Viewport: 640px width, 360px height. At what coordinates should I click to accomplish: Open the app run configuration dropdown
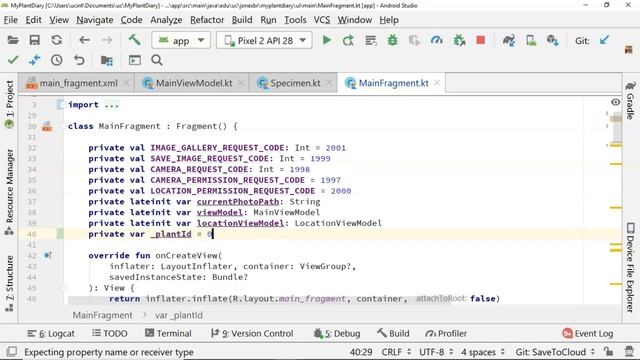[x=181, y=40]
